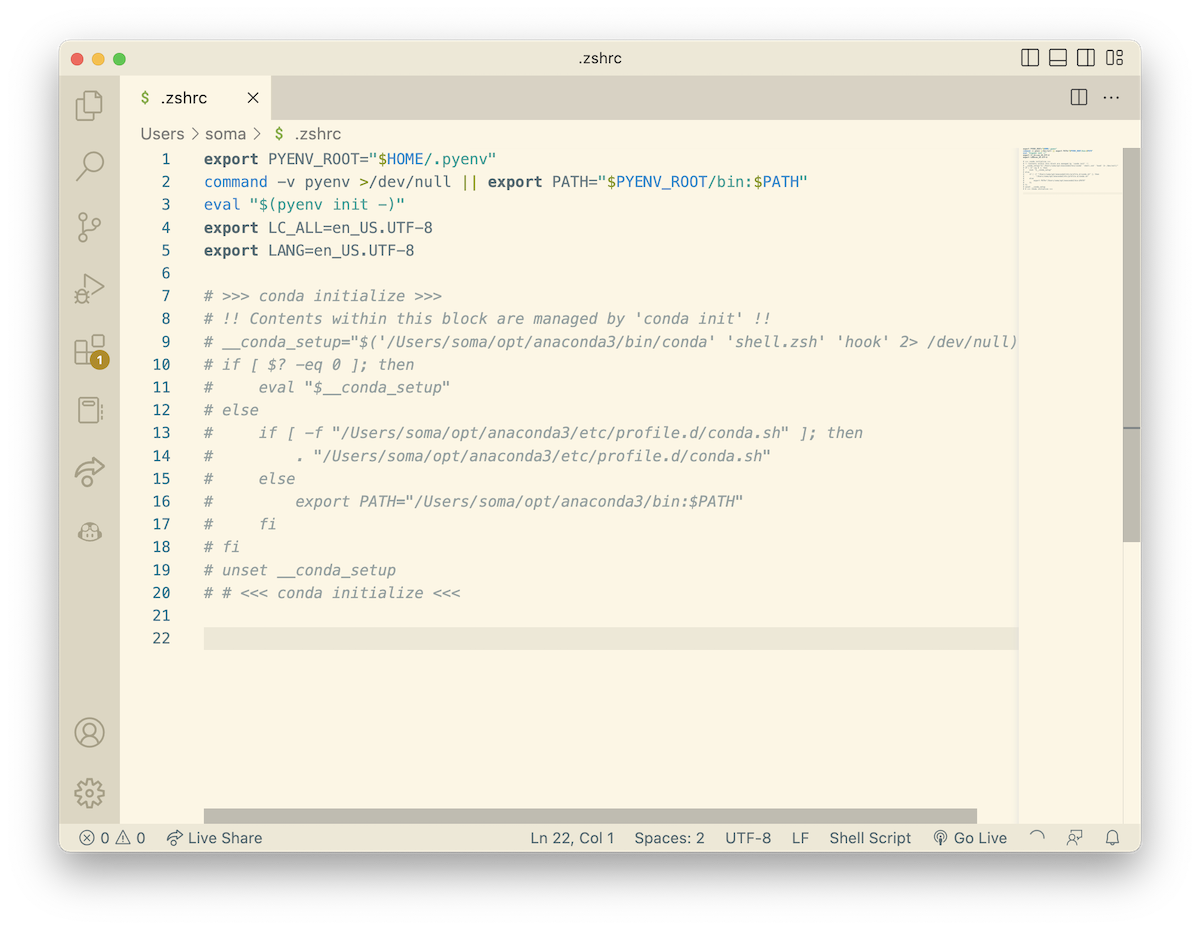Click Users in the breadcrumb

162,134
